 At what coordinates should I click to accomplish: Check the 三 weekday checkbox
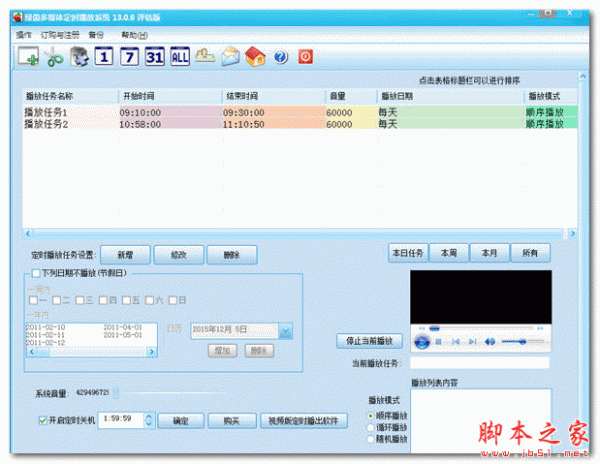click(80, 300)
